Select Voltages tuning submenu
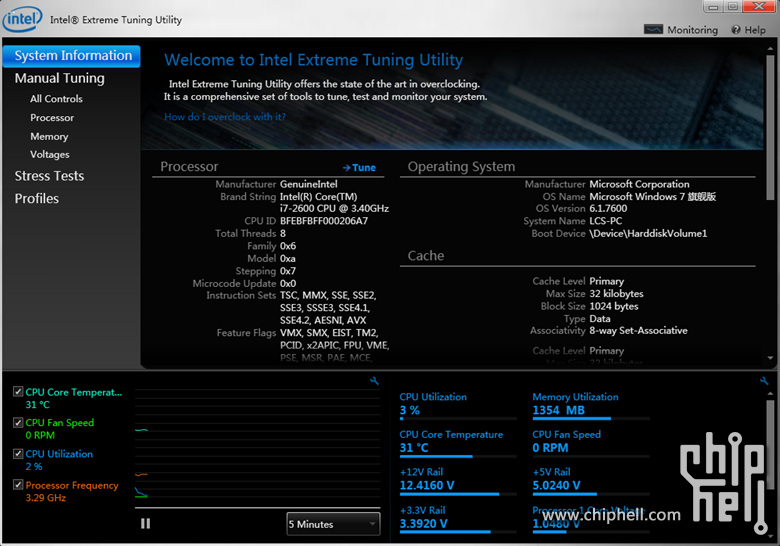Image resolution: width=780 pixels, height=546 pixels. [x=50, y=155]
